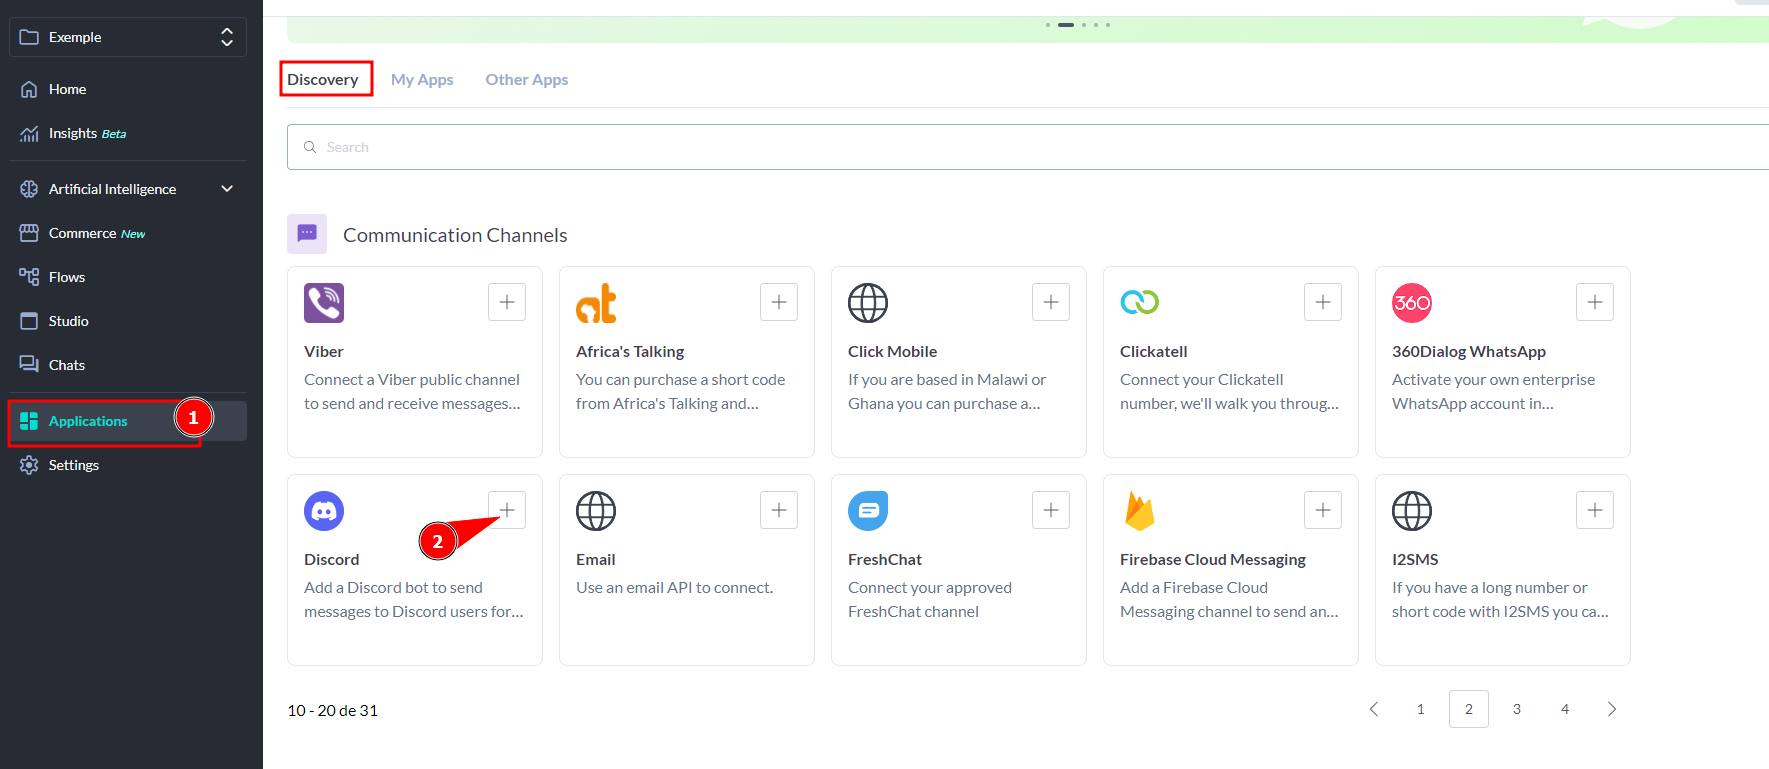
Task: Add Click Mobile channel via plus button
Action: tap(1051, 302)
